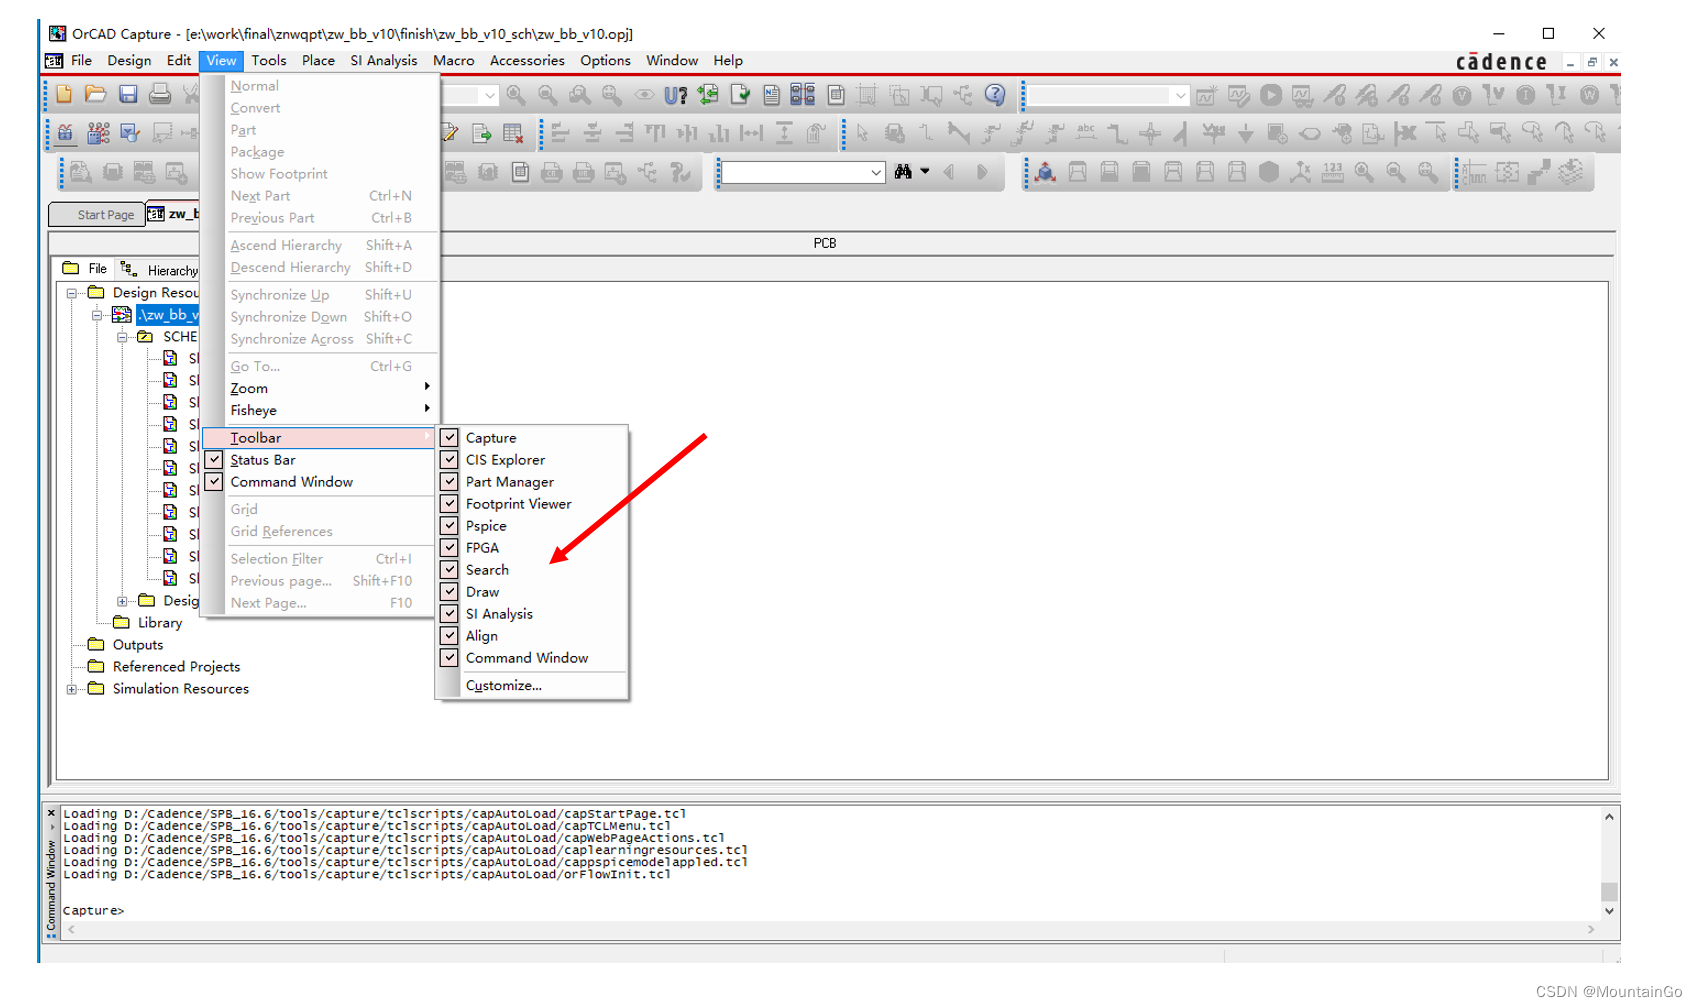
Task: Open the dropdown arrow beside the binoculars icon
Action: point(925,172)
